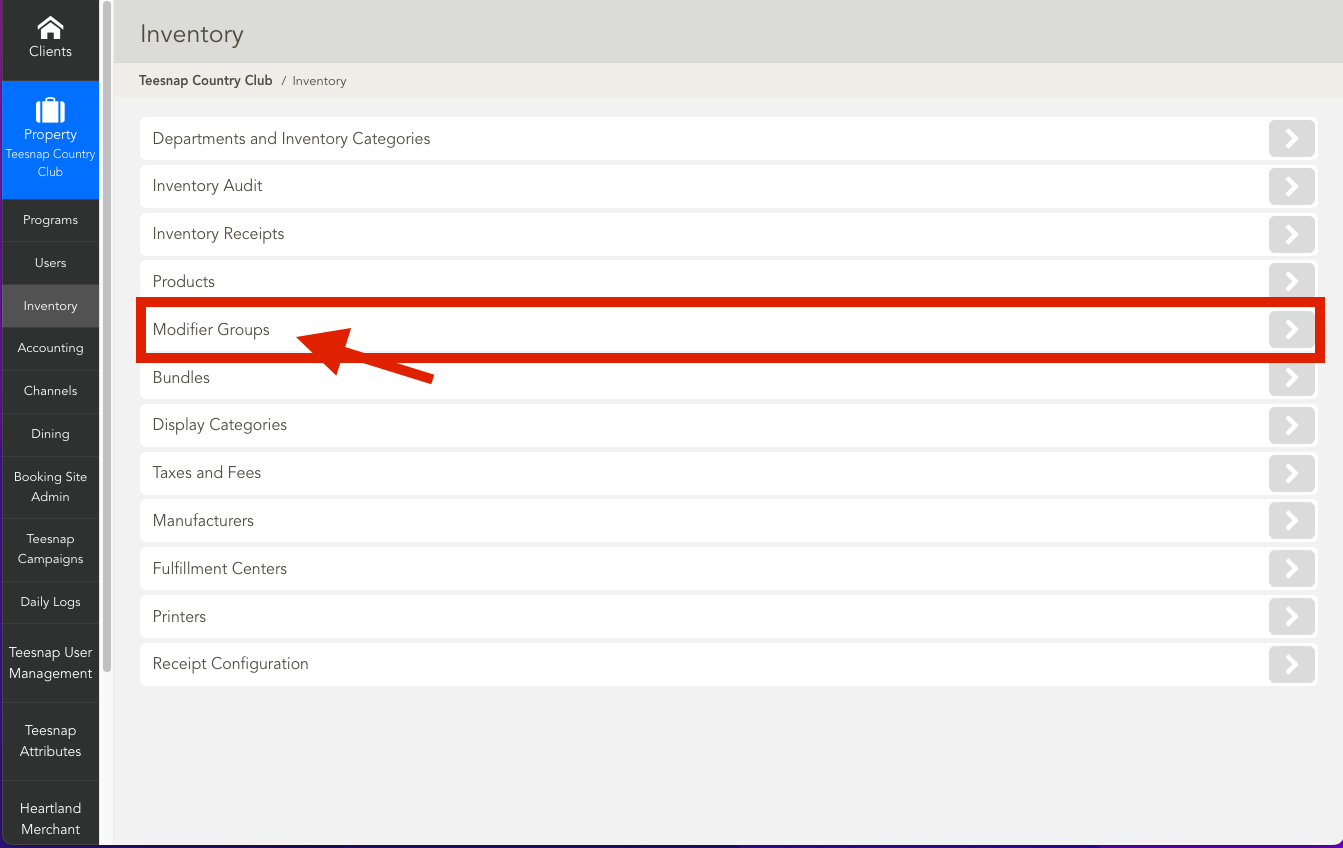1343x848 pixels.
Task: Open Daily Logs in sidebar
Action: click(x=50, y=602)
